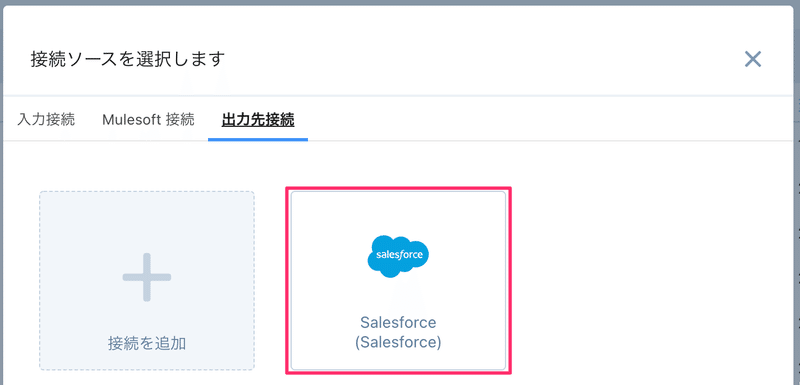Click the plus icon to add connection
Image resolution: width=800 pixels, height=385 pixels.
(147, 277)
